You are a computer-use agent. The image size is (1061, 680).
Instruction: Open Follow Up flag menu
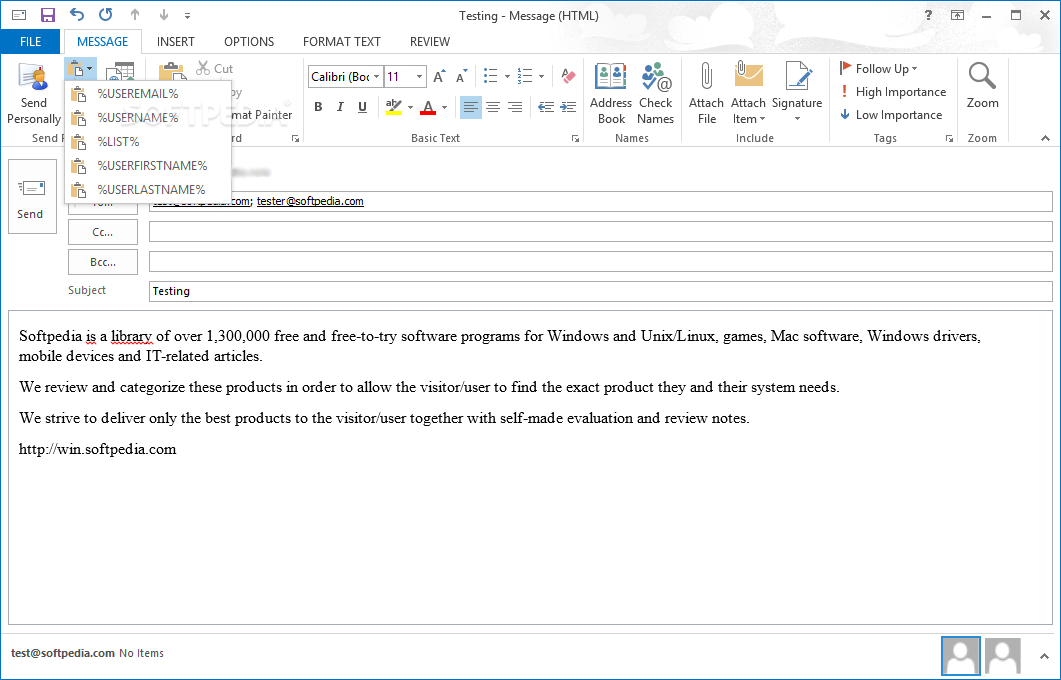pos(878,68)
